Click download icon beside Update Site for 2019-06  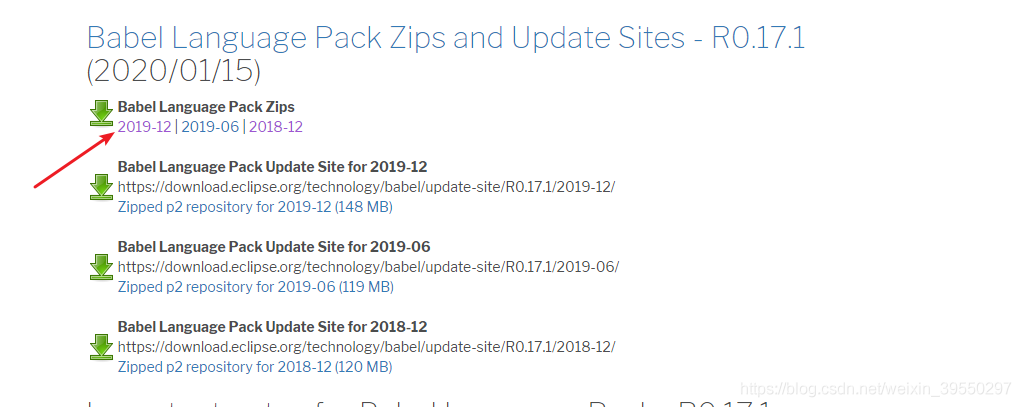point(101,267)
